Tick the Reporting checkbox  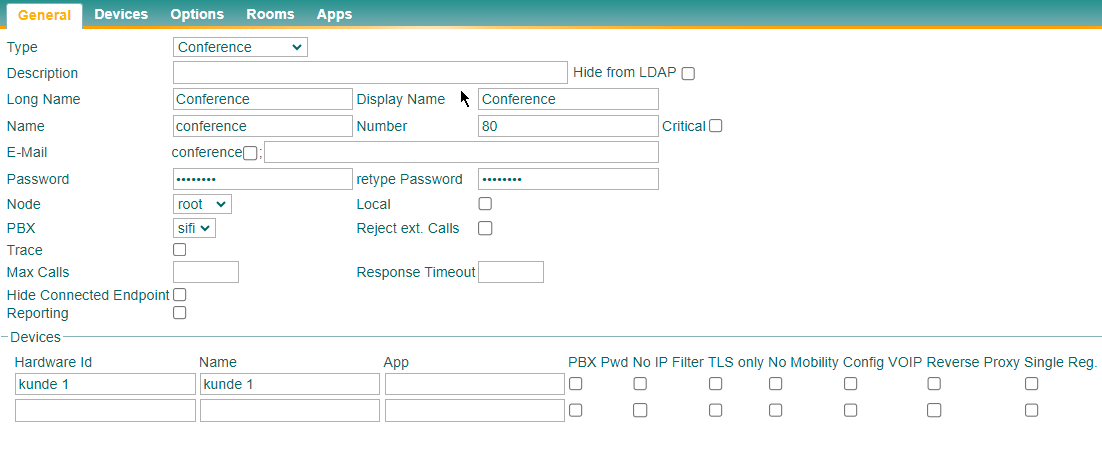pyautogui.click(x=180, y=313)
